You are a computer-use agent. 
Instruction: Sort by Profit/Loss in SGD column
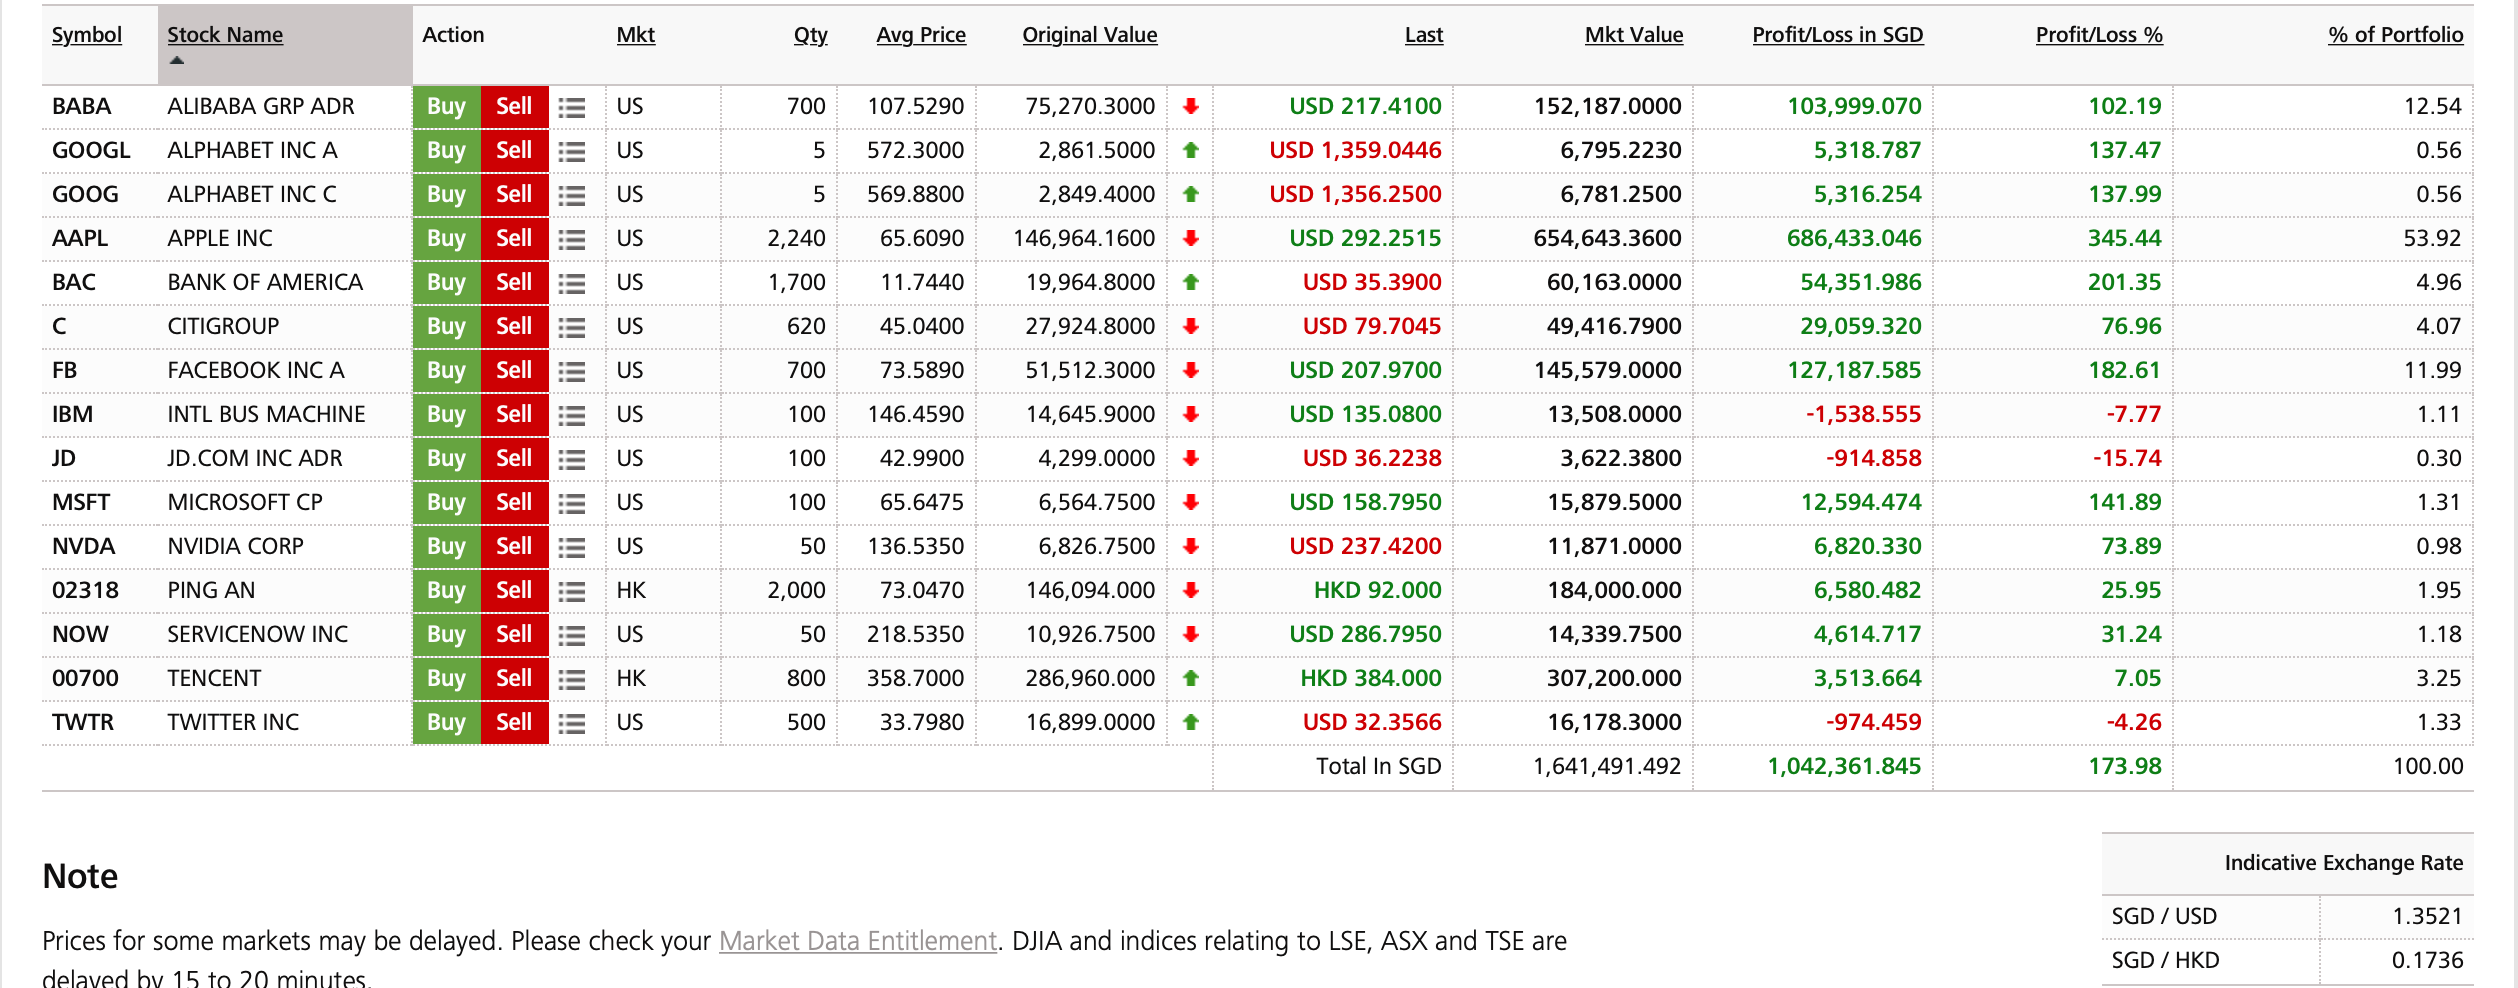point(1837,35)
